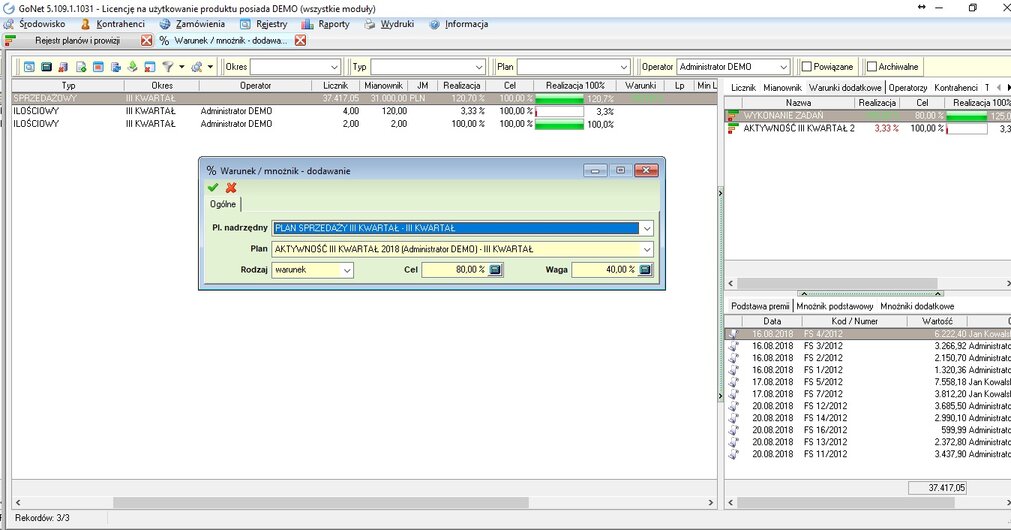1011x530 pixels.
Task: Switch to the Operatorzy tab
Action: [908, 88]
